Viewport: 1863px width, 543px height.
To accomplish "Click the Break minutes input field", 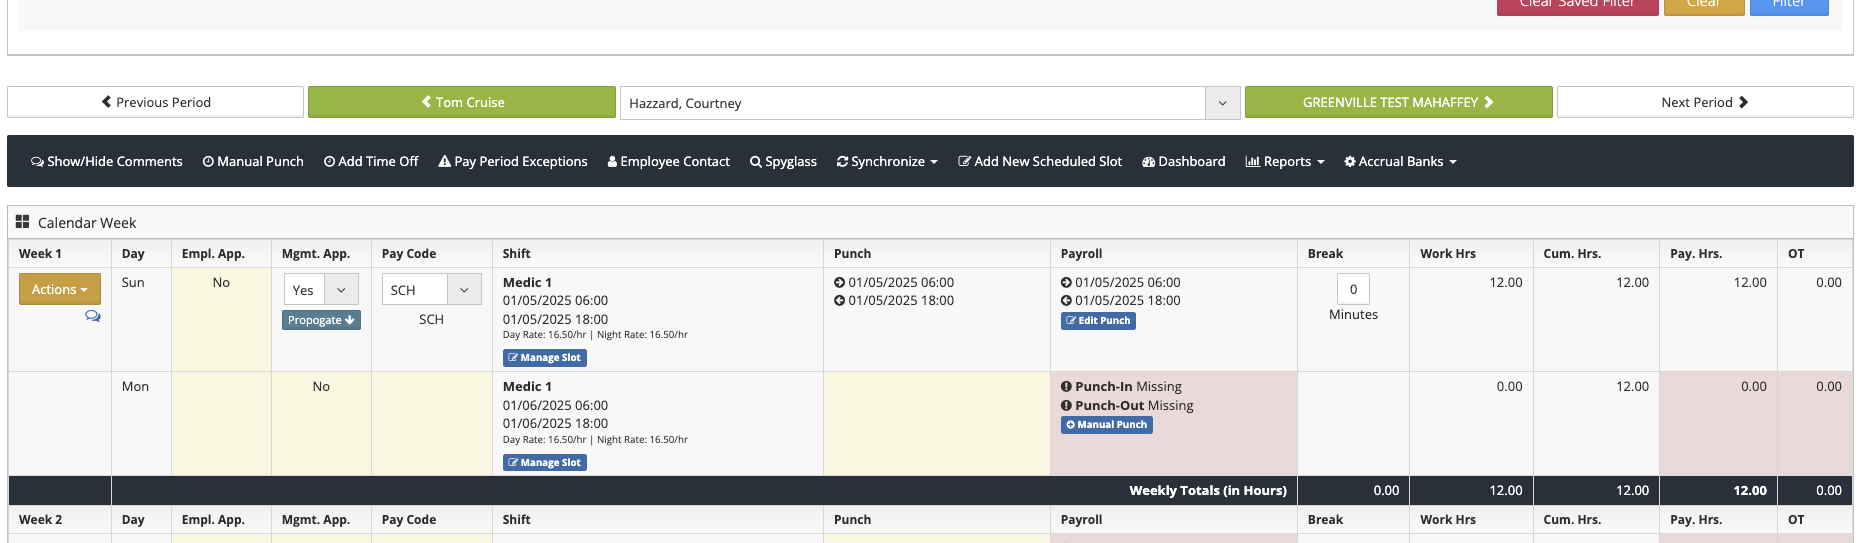I will pyautogui.click(x=1353, y=289).
